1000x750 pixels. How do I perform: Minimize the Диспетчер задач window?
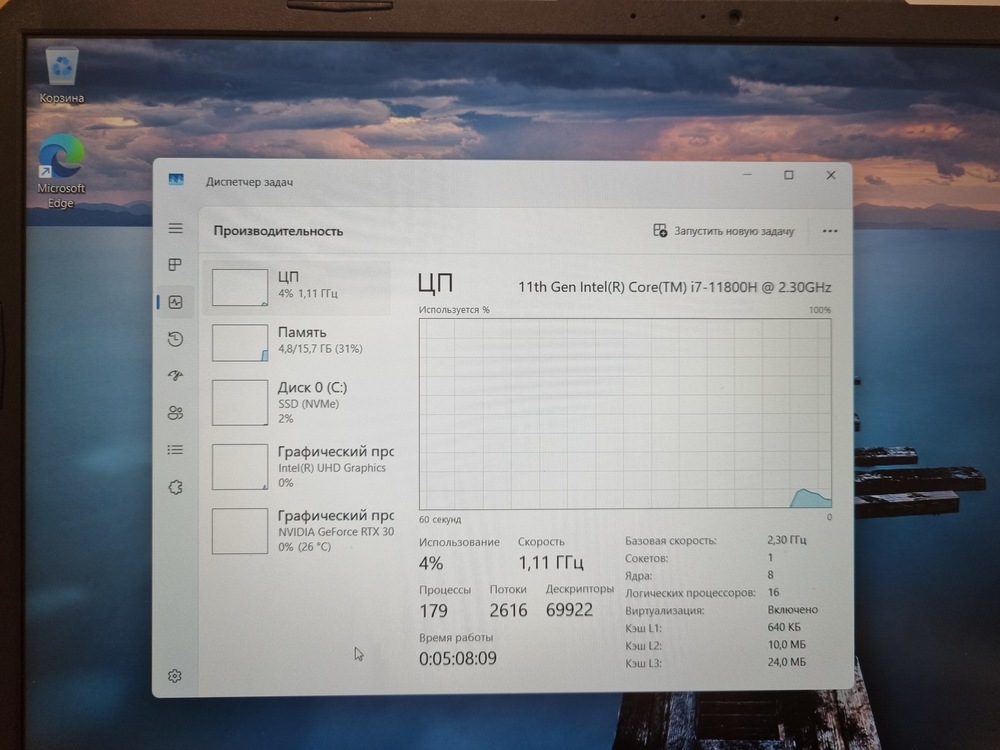coord(747,174)
